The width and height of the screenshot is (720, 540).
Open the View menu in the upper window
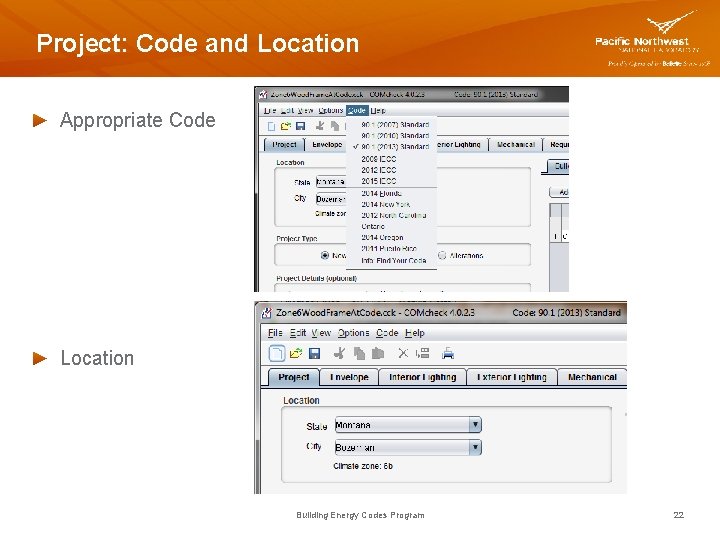pos(305,111)
